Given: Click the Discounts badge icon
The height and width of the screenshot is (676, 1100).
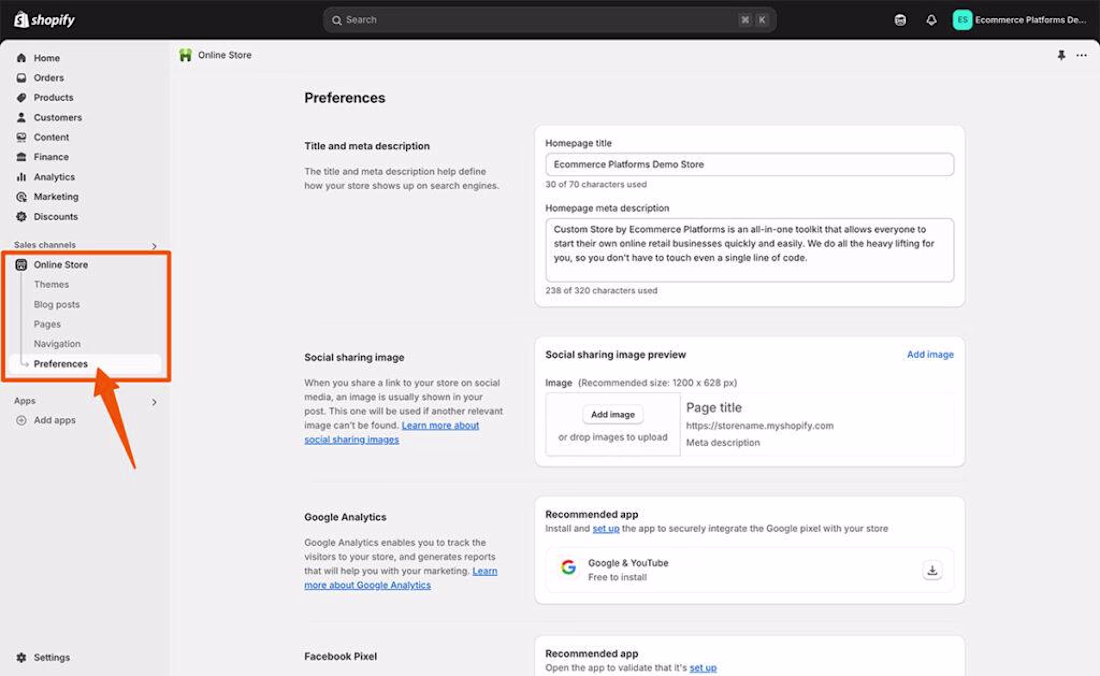Looking at the screenshot, I should (x=21, y=217).
